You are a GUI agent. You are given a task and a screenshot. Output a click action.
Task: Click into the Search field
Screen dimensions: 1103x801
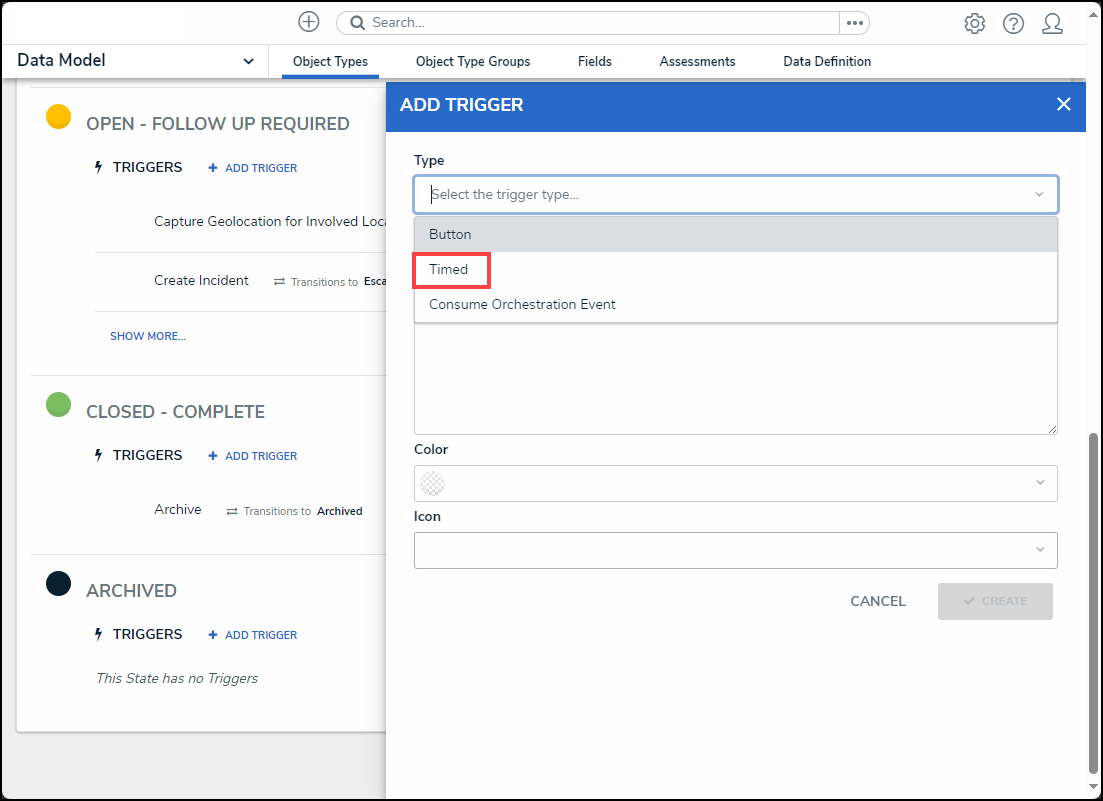(x=600, y=23)
